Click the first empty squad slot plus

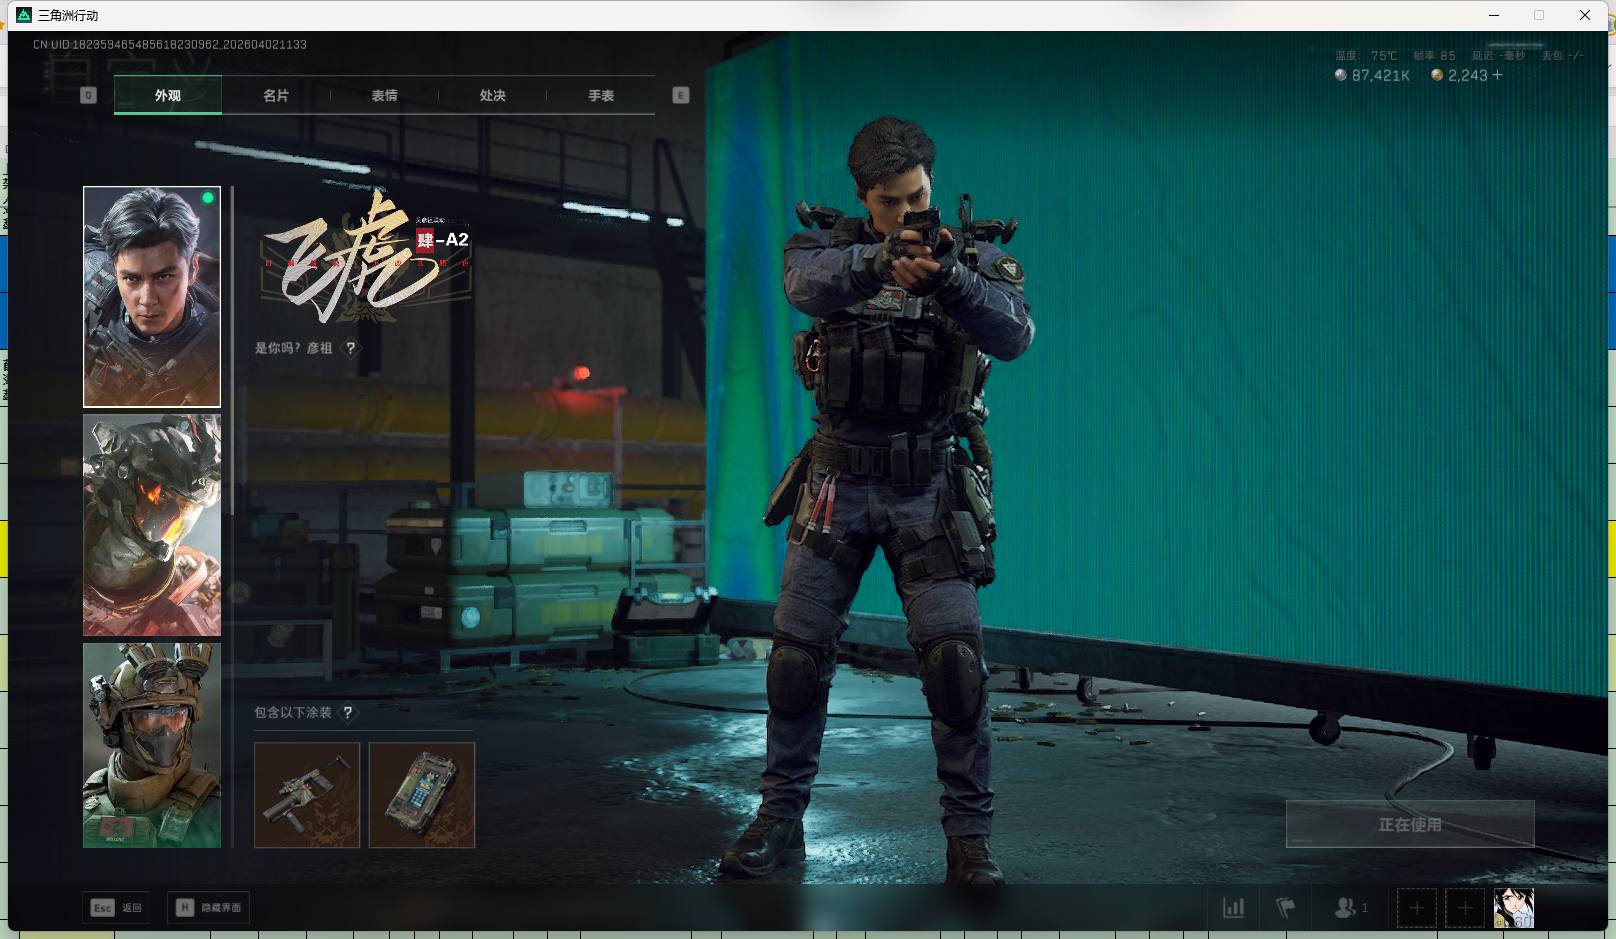(1417, 908)
